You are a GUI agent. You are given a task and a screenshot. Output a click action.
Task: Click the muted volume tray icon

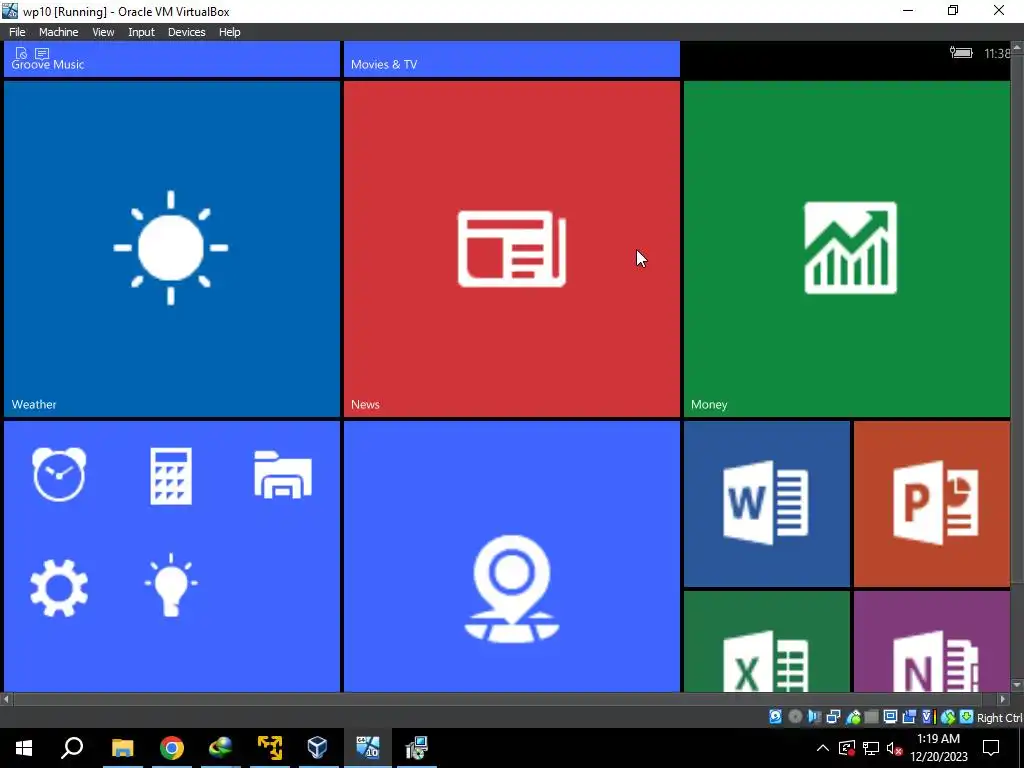pyautogui.click(x=895, y=748)
